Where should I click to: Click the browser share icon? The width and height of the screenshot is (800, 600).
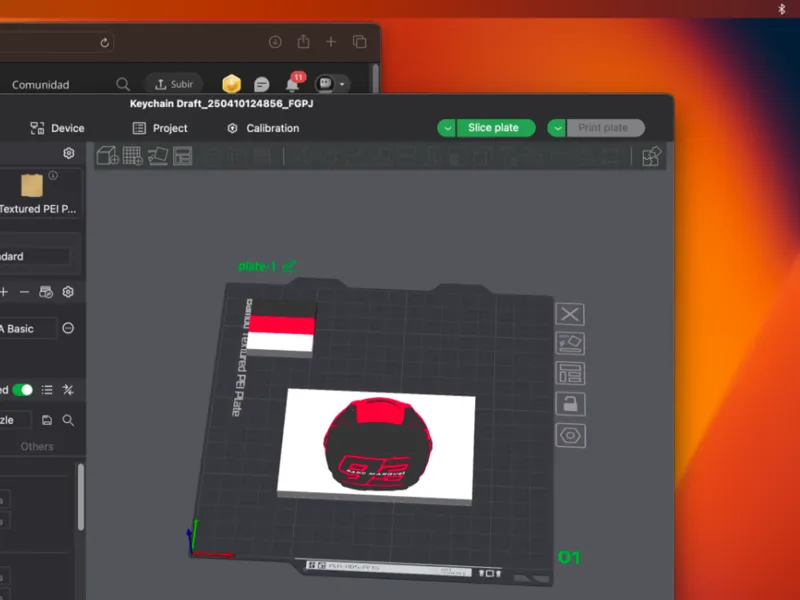[304, 41]
